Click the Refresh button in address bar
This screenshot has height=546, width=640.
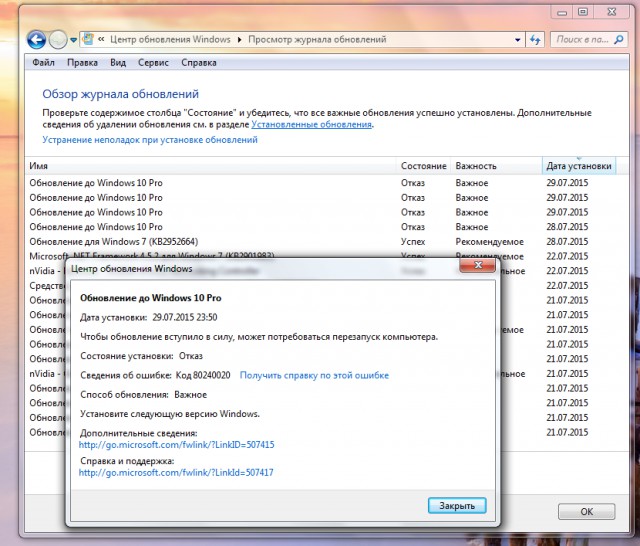click(x=535, y=40)
